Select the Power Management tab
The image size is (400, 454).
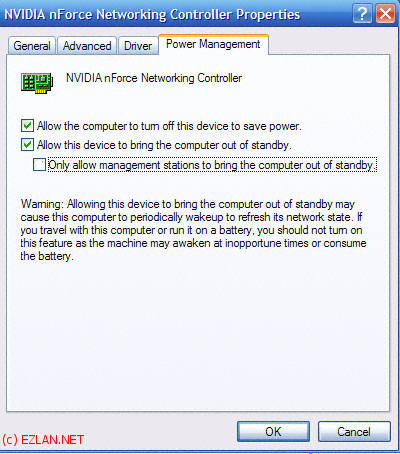[213, 44]
